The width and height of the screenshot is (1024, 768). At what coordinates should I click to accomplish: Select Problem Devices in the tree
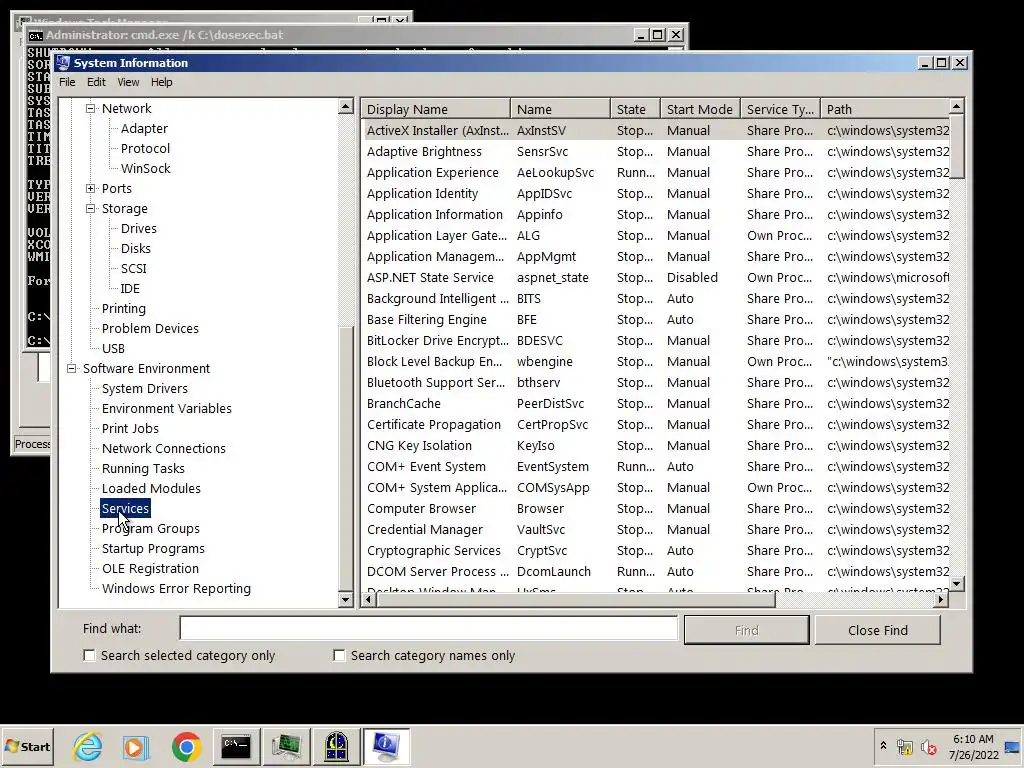tap(150, 328)
